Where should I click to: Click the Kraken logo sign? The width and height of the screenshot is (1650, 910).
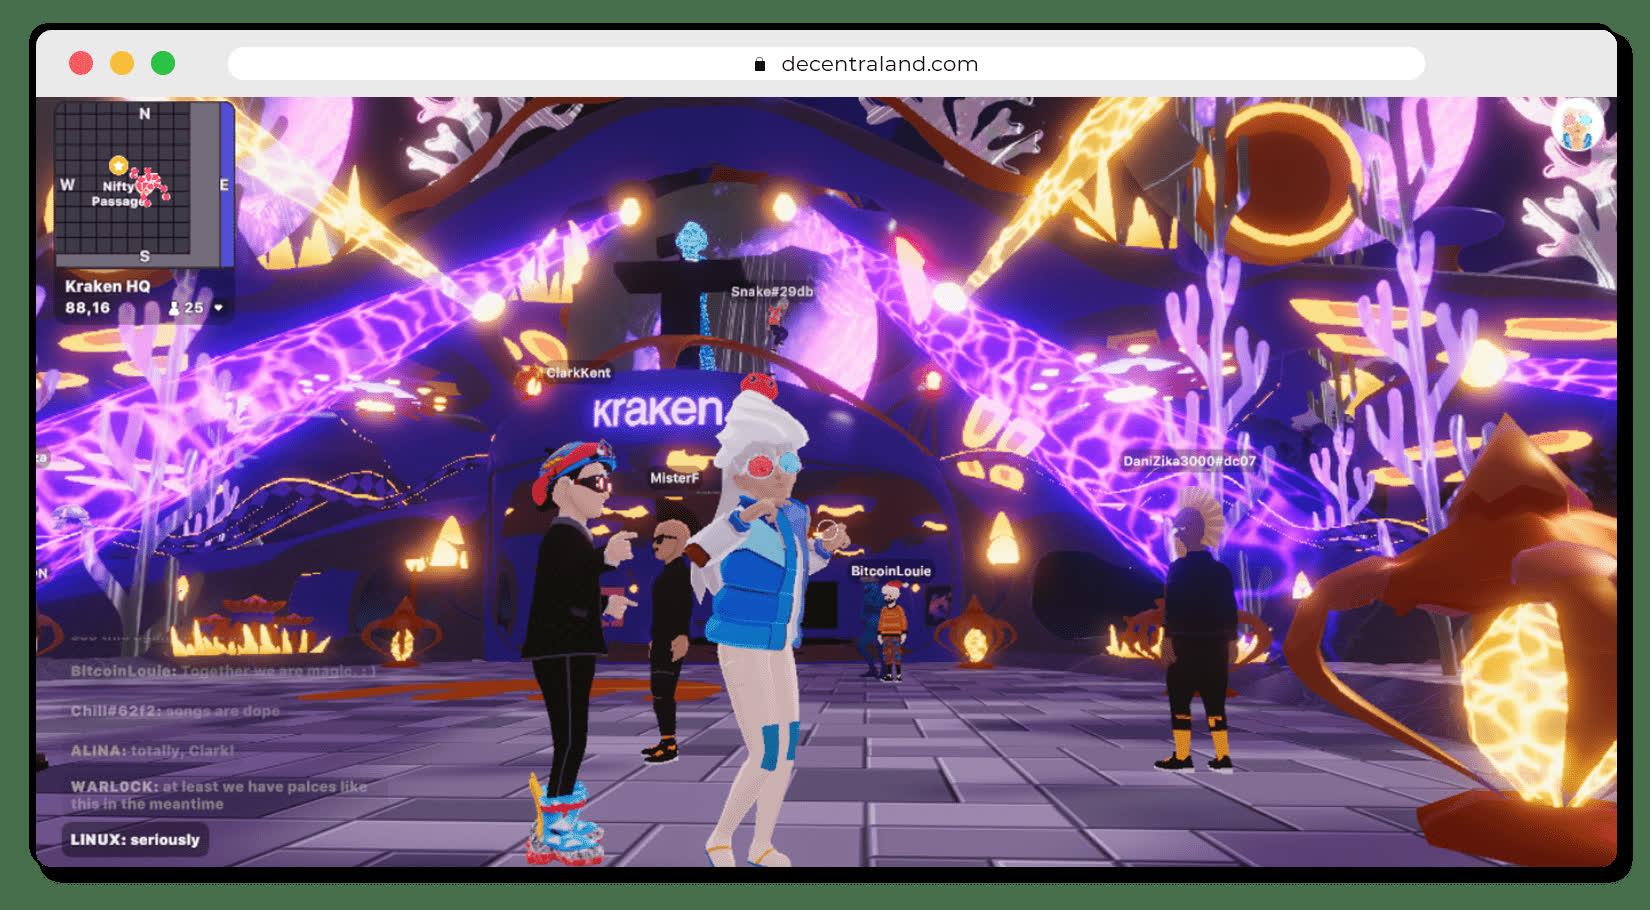point(657,411)
